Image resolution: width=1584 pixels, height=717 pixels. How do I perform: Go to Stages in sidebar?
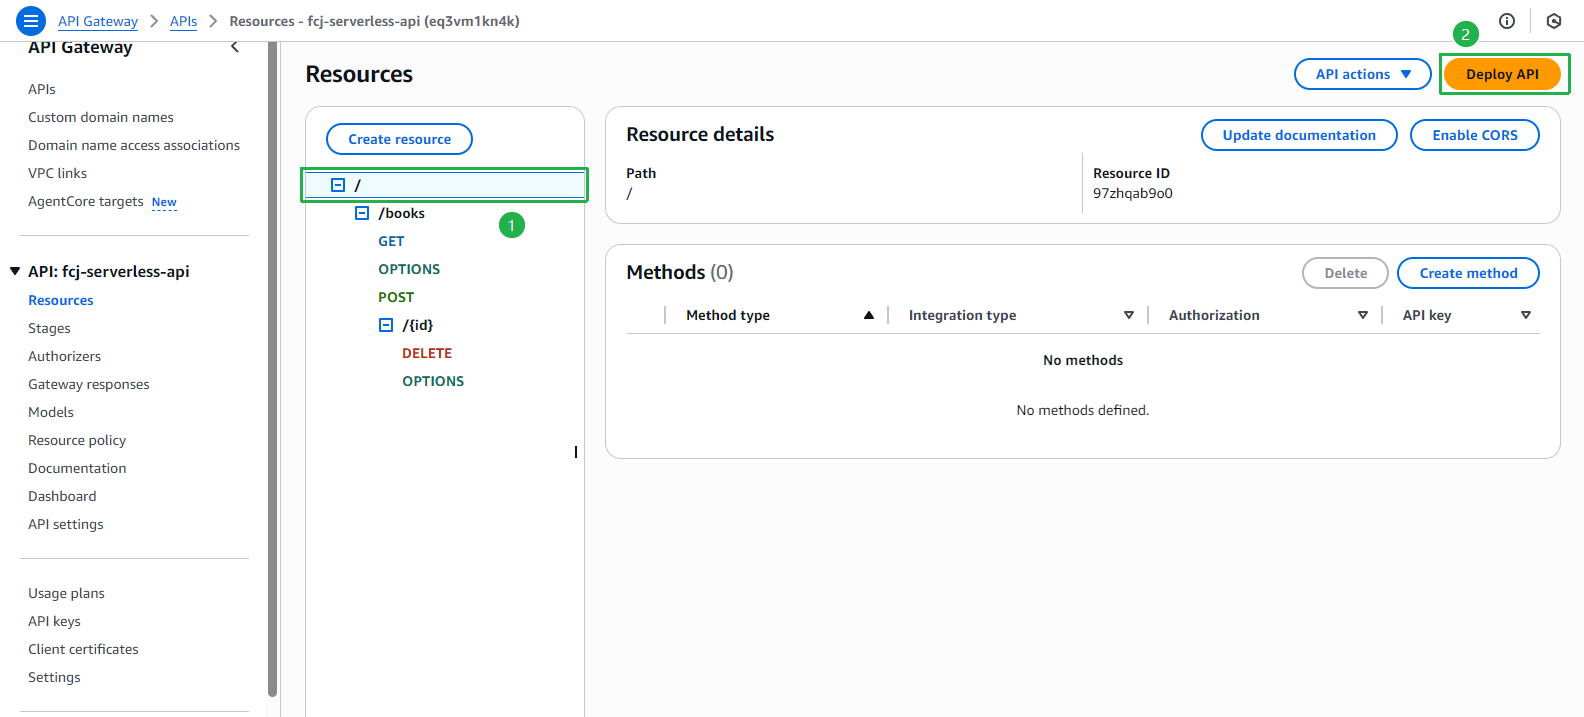(49, 328)
